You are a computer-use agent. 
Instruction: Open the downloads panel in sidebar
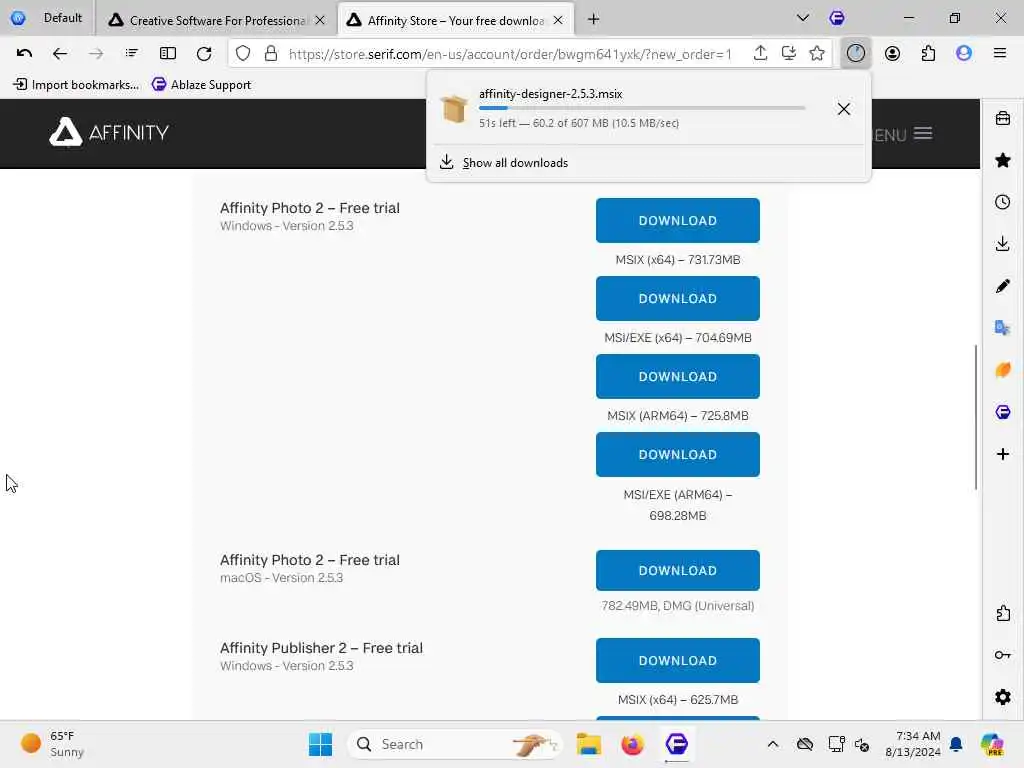point(1003,244)
